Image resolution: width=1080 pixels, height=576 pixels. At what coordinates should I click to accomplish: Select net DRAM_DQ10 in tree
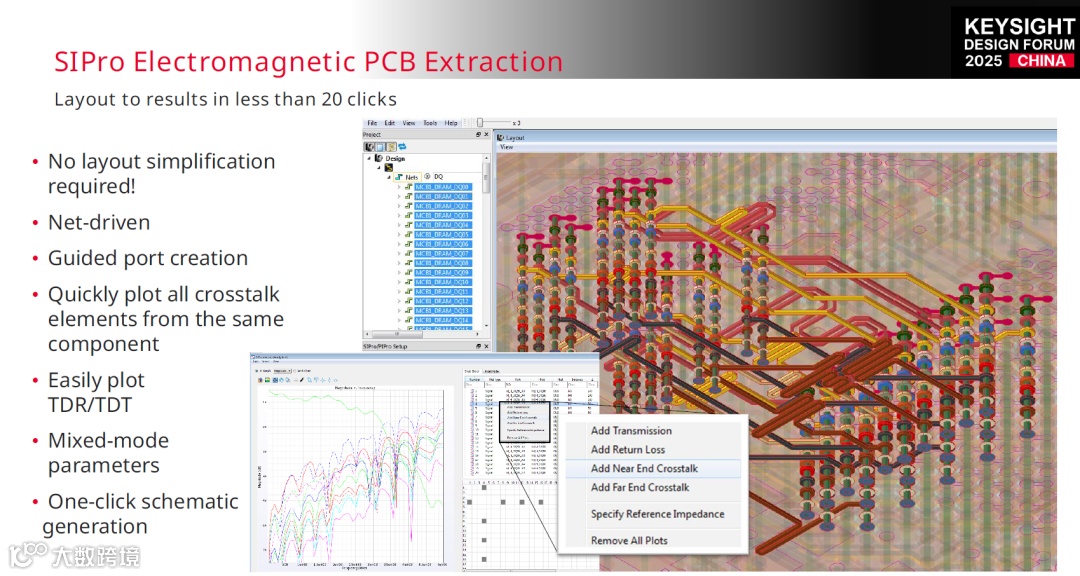443,282
